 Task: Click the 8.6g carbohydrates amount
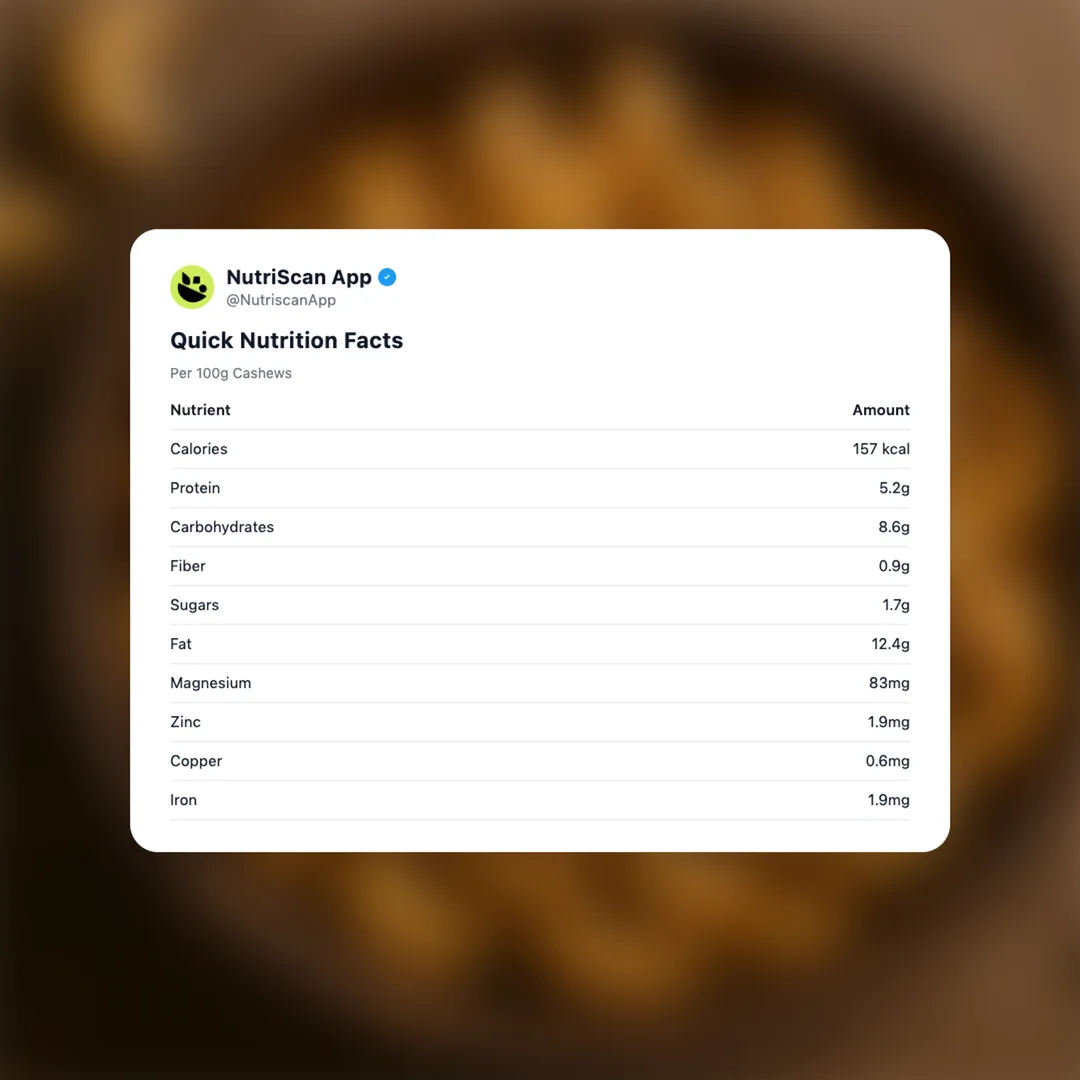click(893, 527)
